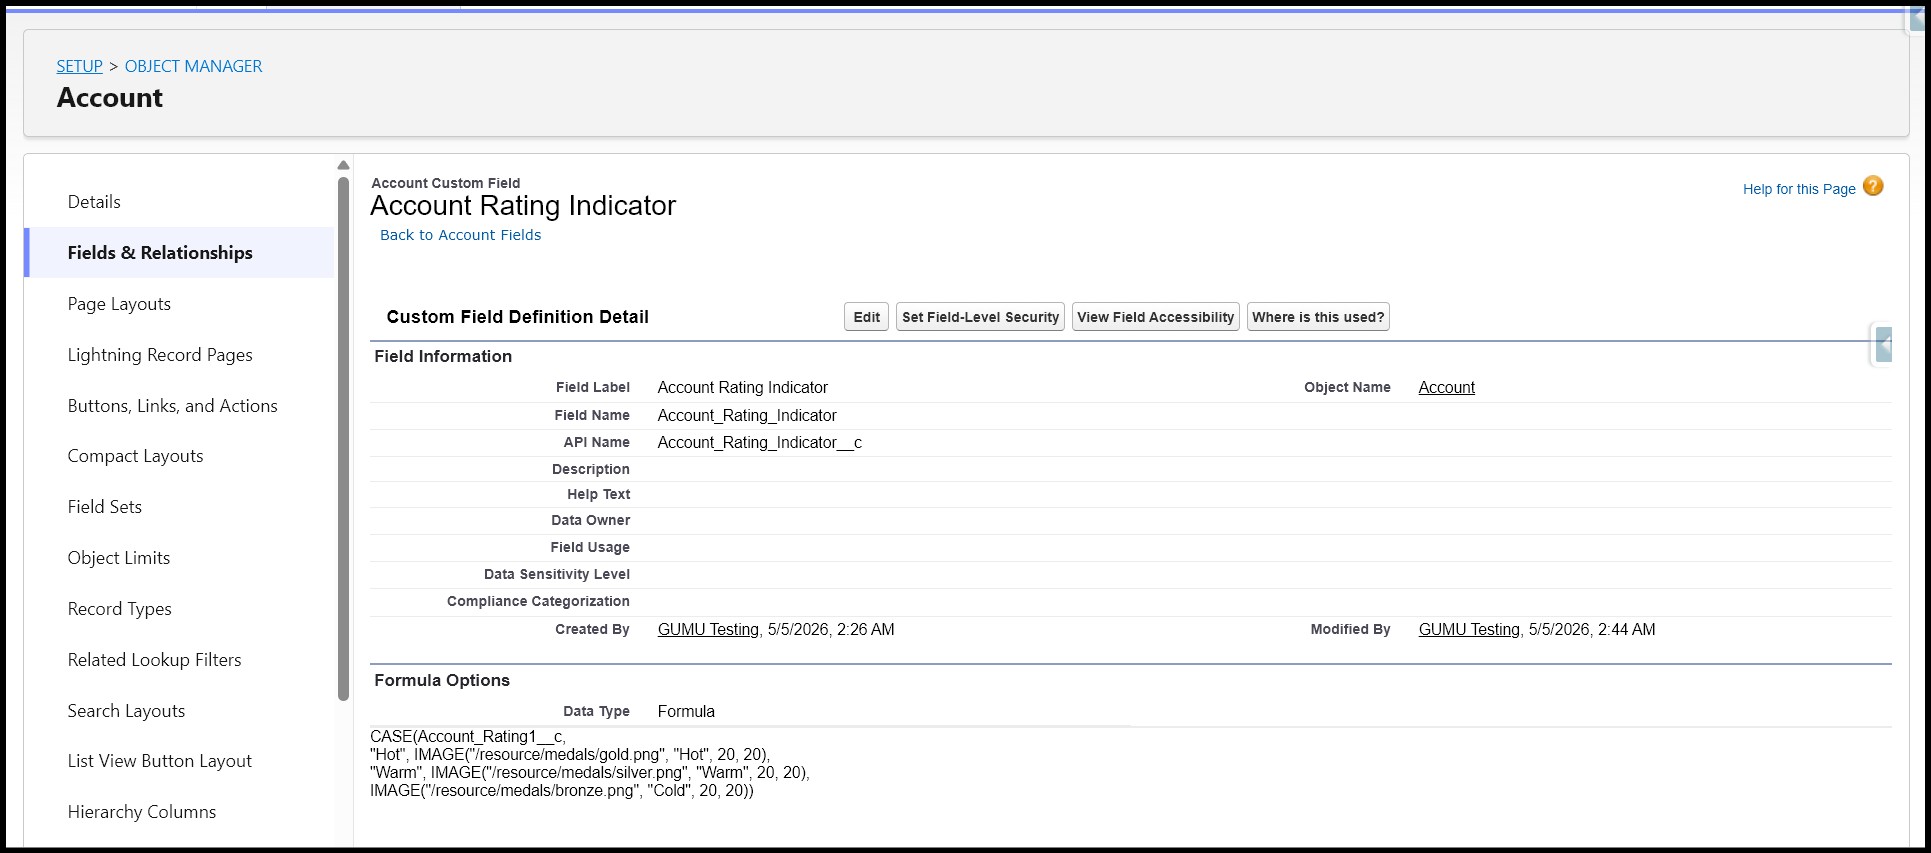This screenshot has height=853, width=1931.
Task: Open the SETUP breadcrumb link
Action: coord(80,66)
